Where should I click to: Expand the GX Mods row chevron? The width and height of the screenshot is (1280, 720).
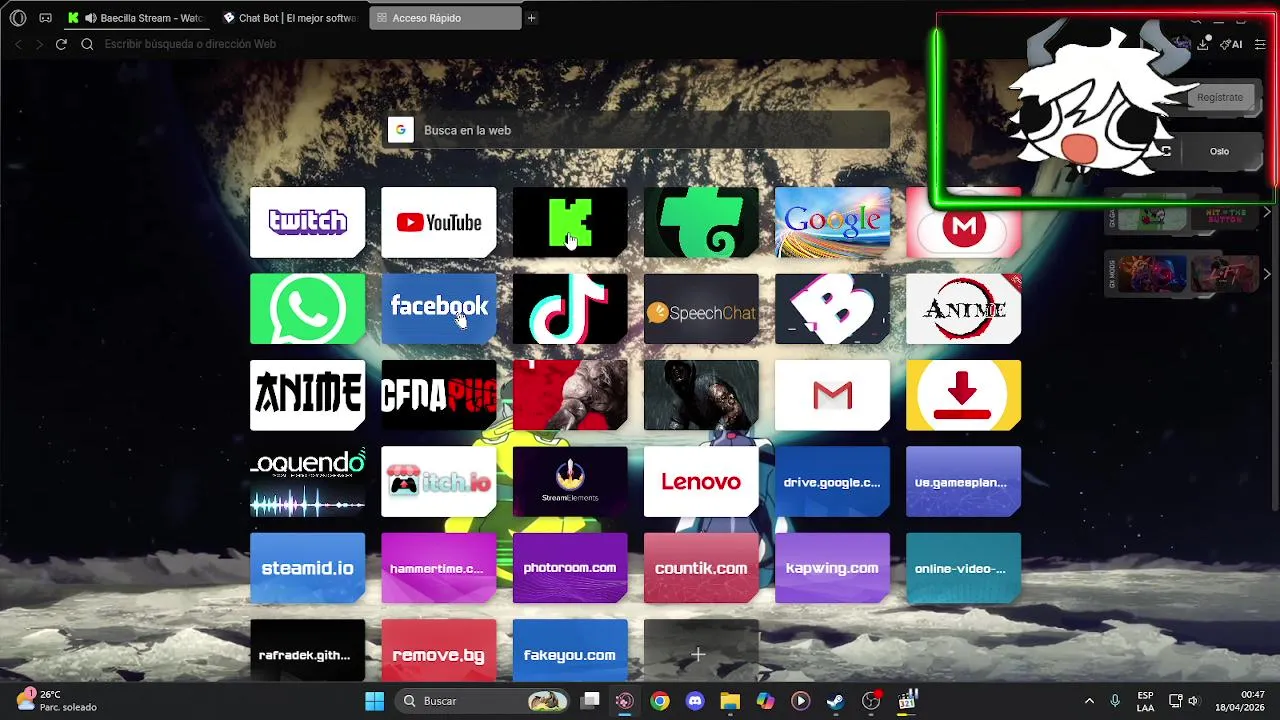coord(1267,273)
